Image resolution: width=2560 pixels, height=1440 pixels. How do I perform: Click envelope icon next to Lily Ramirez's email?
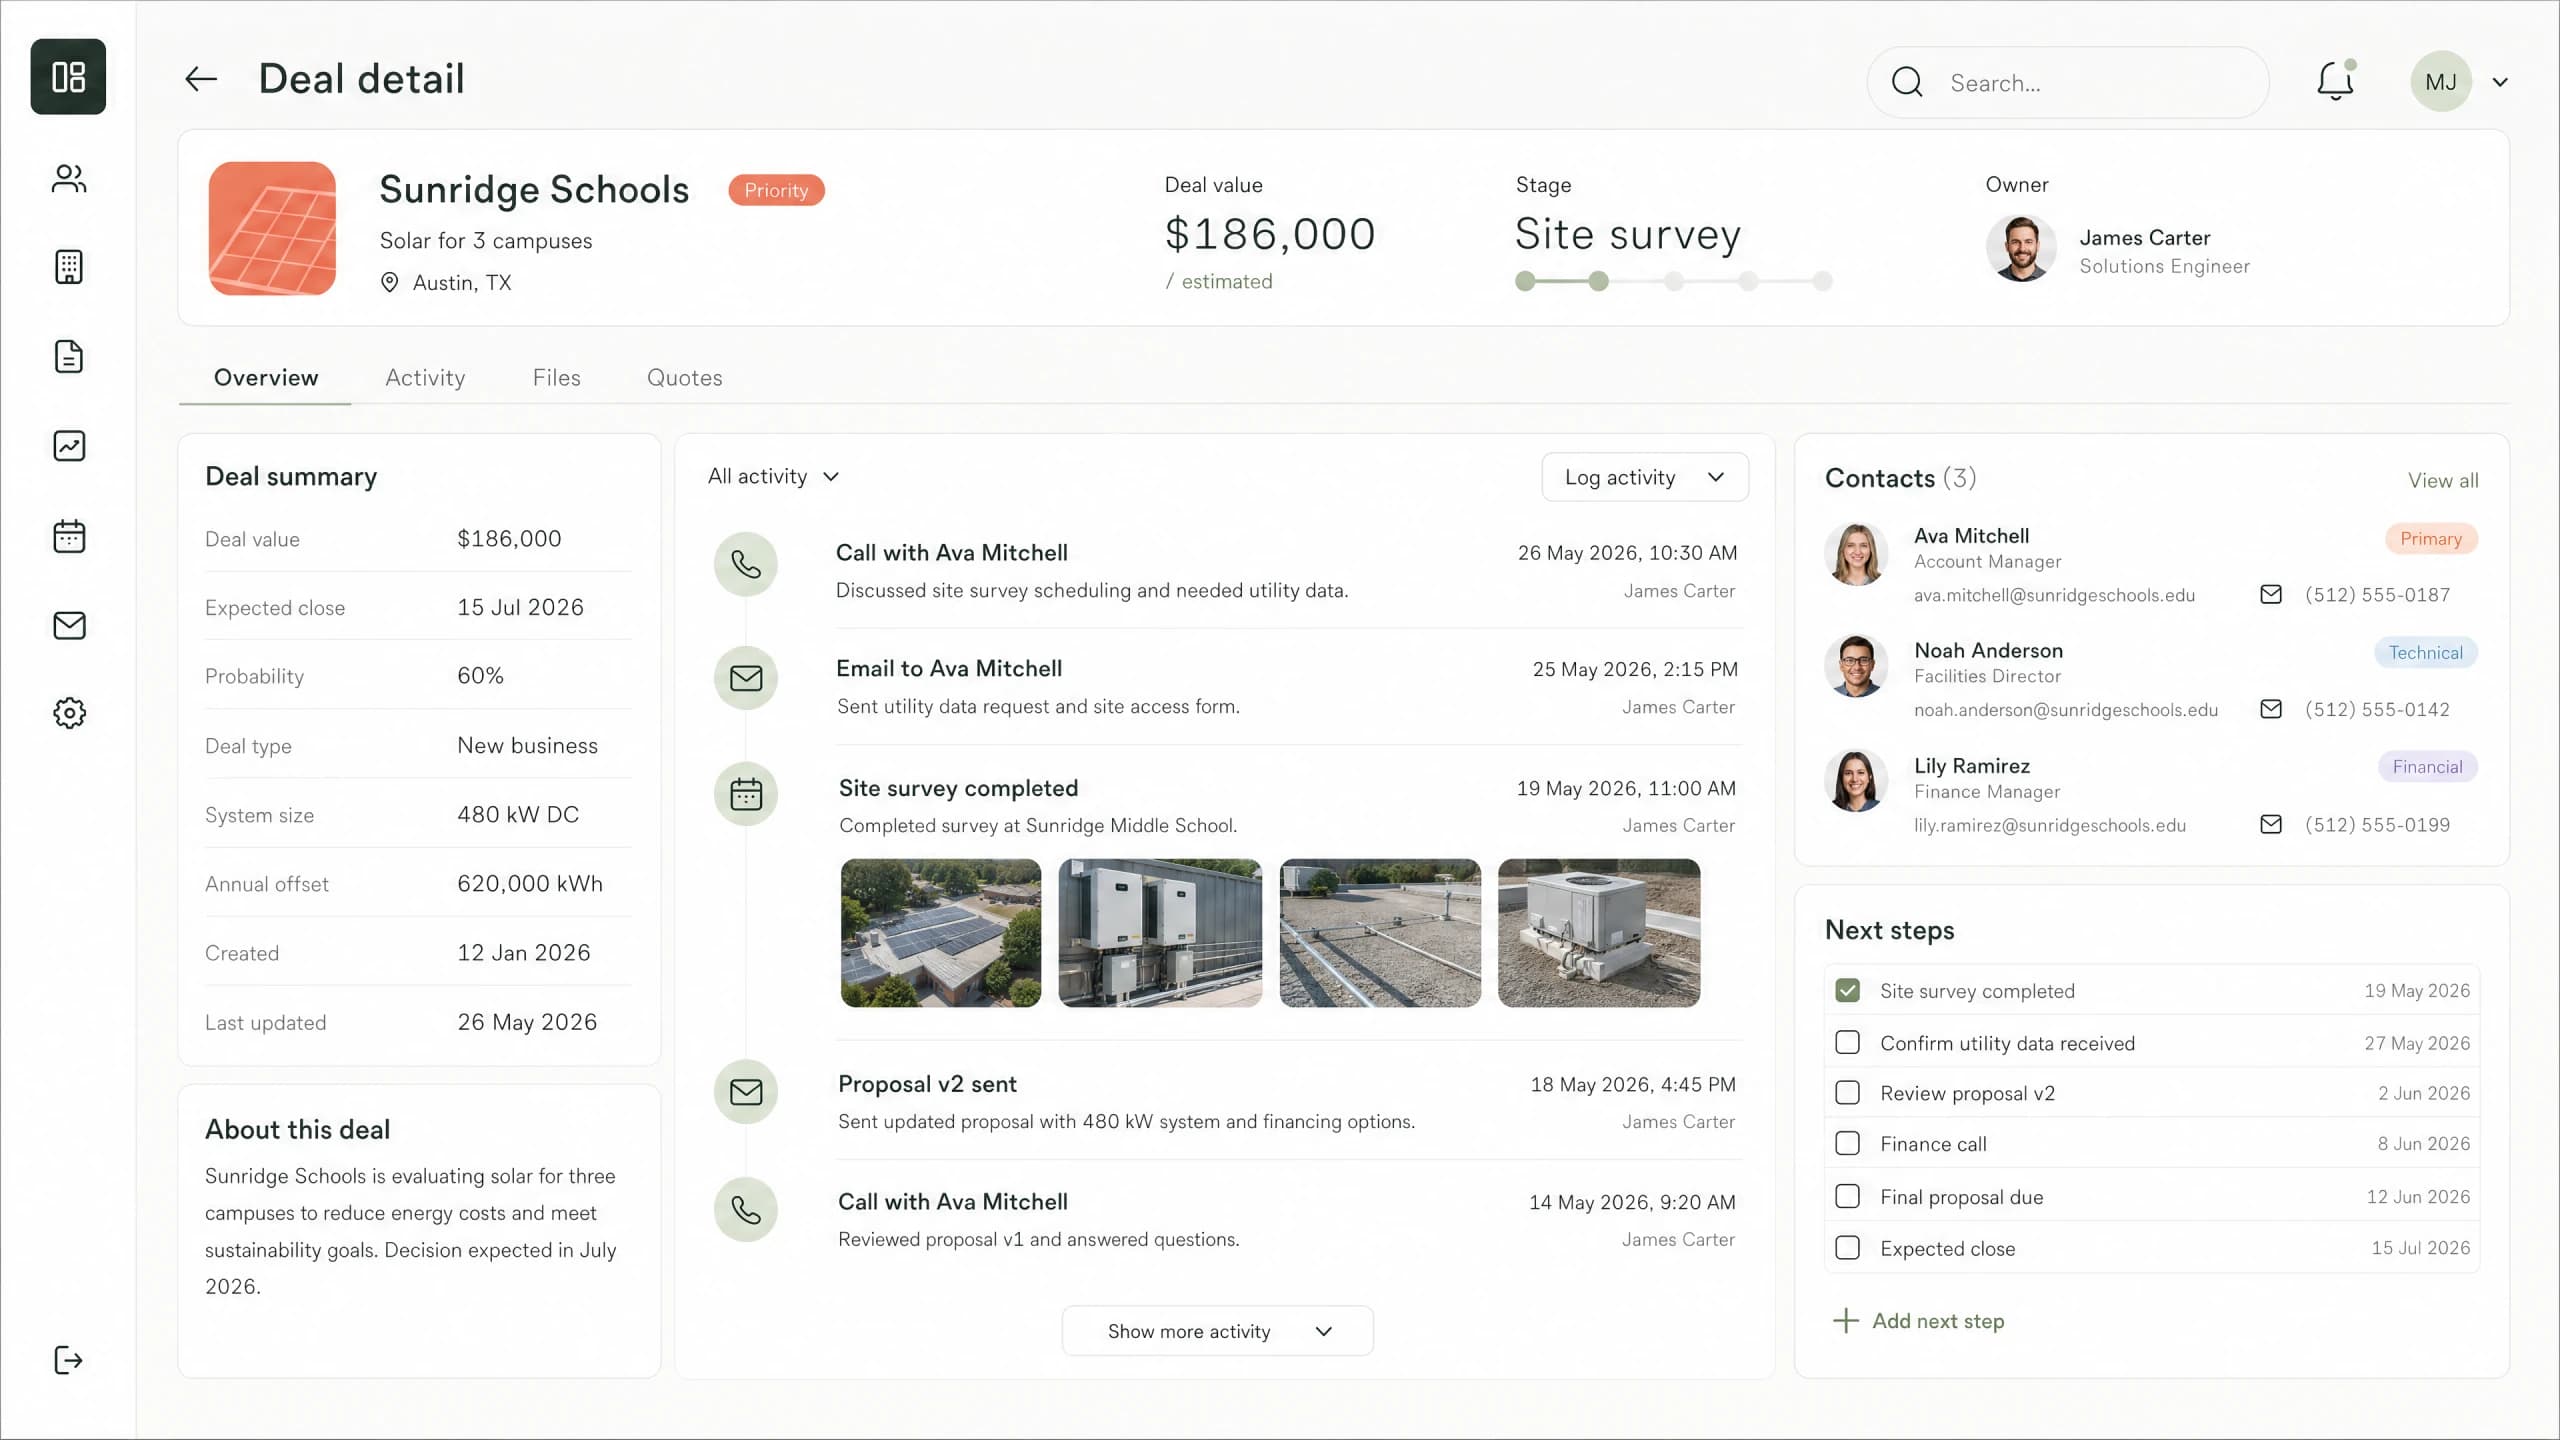point(2271,824)
